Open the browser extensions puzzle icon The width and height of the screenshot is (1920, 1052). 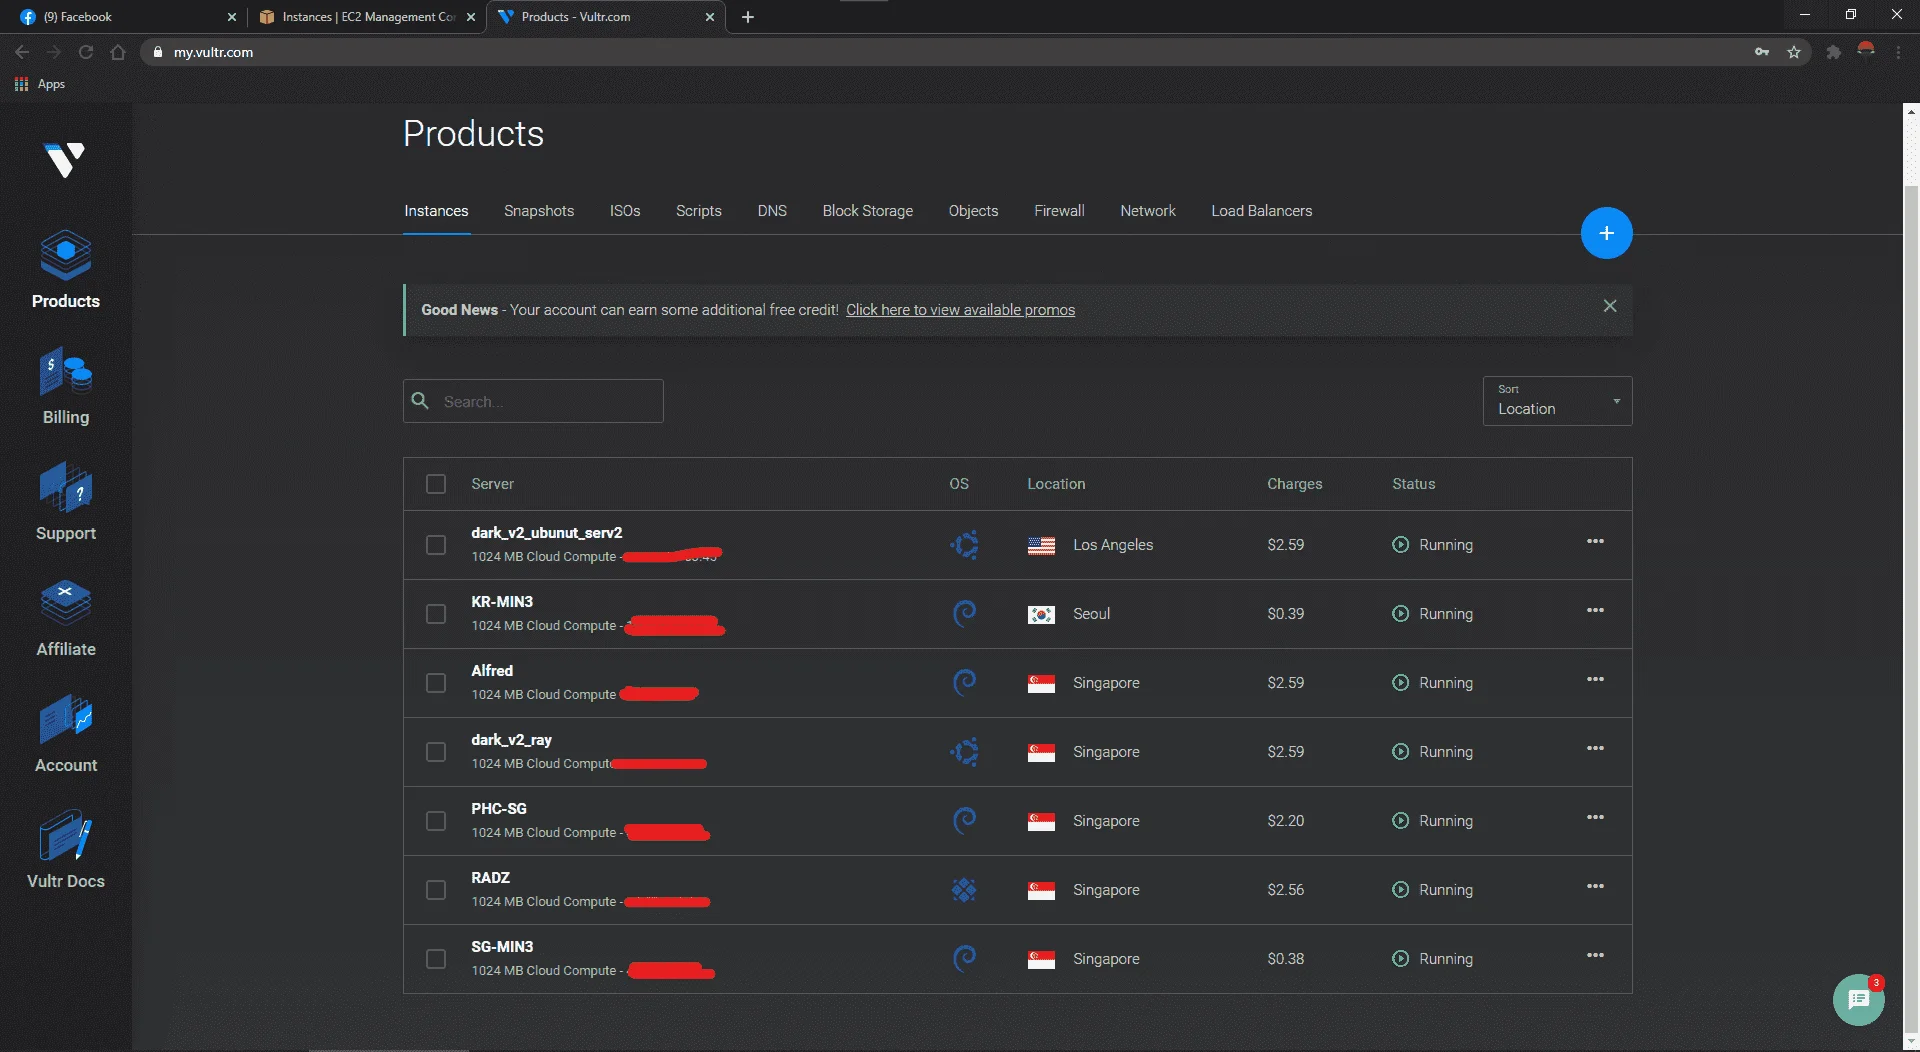tap(1833, 52)
